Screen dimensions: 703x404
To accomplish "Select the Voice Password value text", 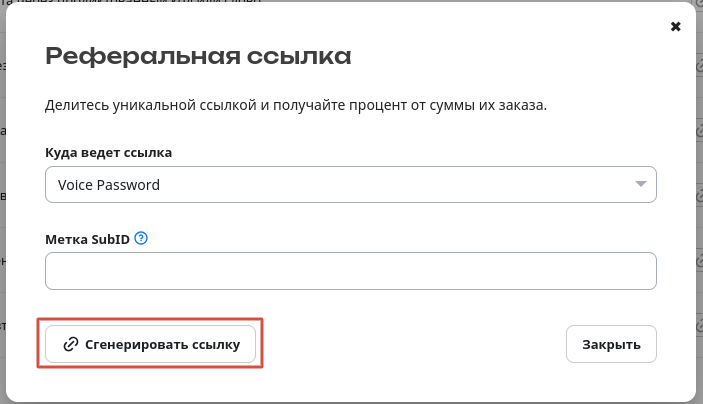I will (x=108, y=185).
